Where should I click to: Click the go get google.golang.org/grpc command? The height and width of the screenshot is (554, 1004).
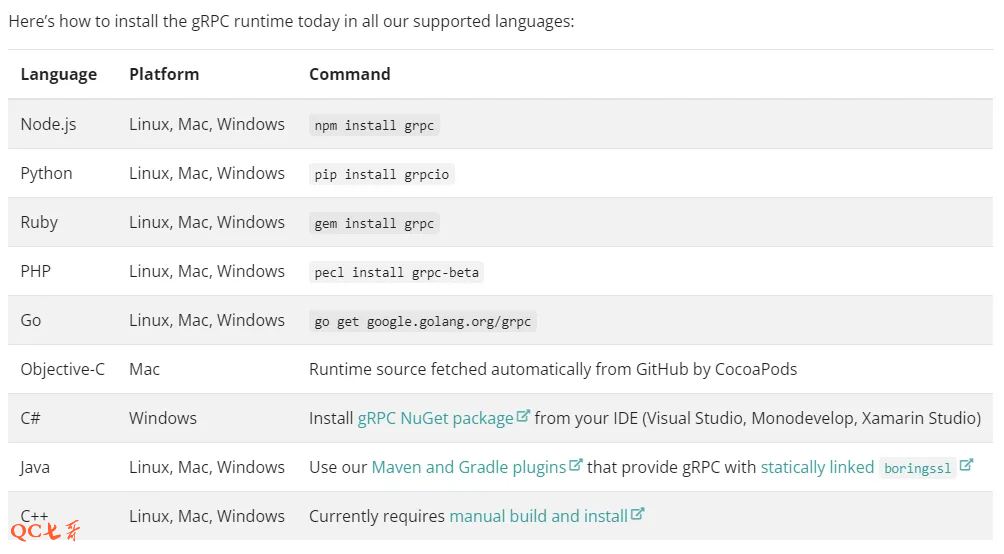(x=422, y=321)
